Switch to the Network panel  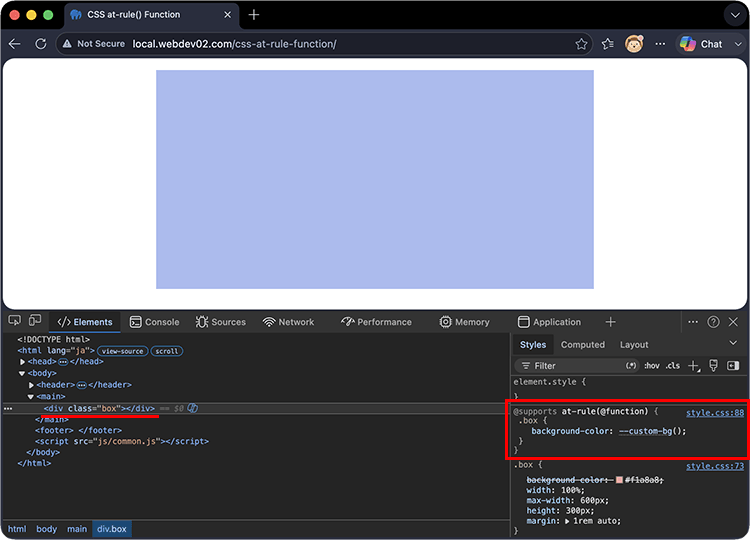point(288,322)
